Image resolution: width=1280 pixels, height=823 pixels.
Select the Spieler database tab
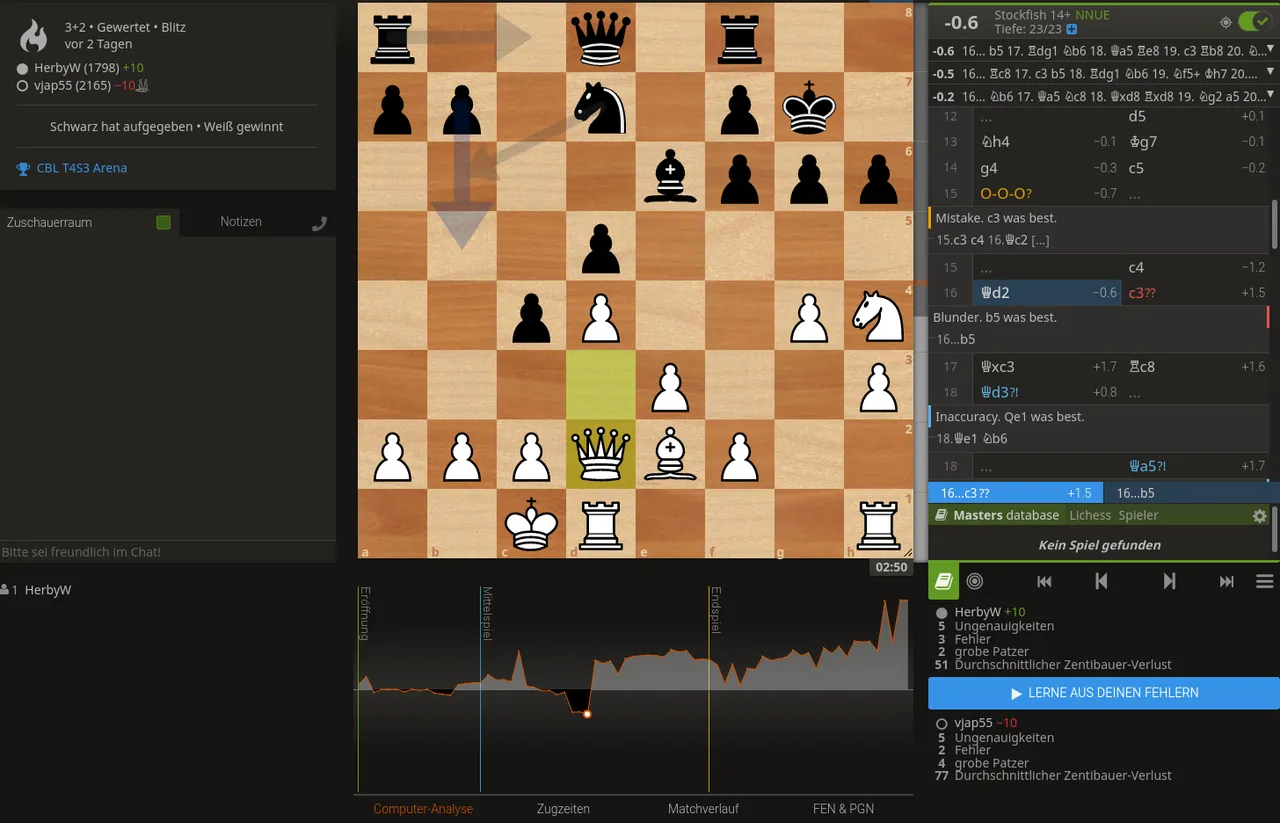tap(1138, 516)
